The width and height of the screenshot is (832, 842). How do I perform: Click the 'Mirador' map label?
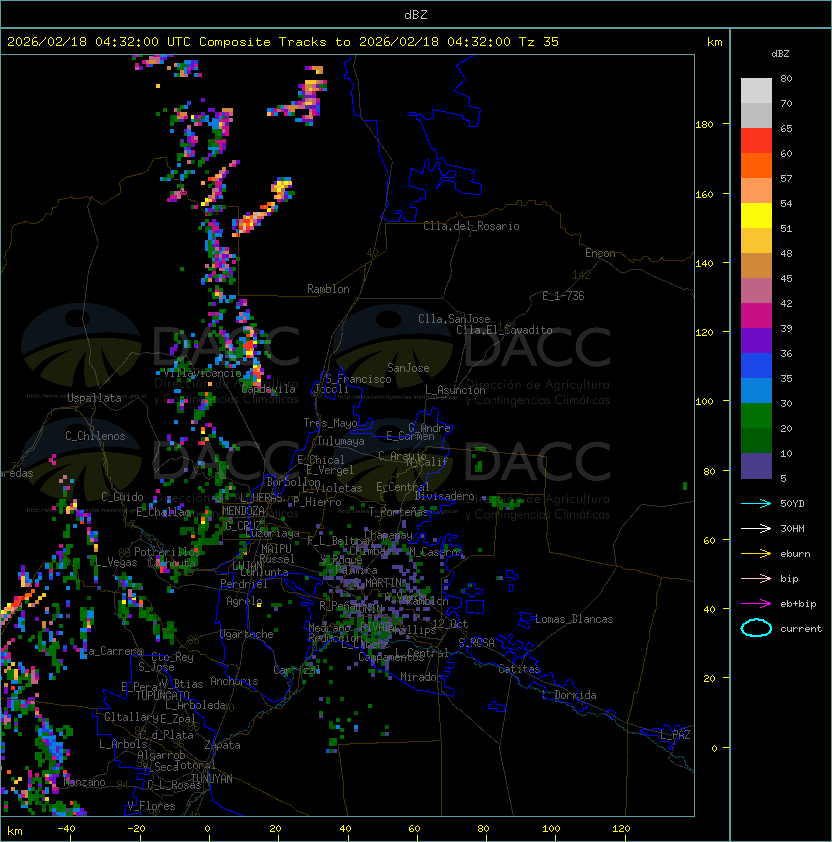click(421, 677)
